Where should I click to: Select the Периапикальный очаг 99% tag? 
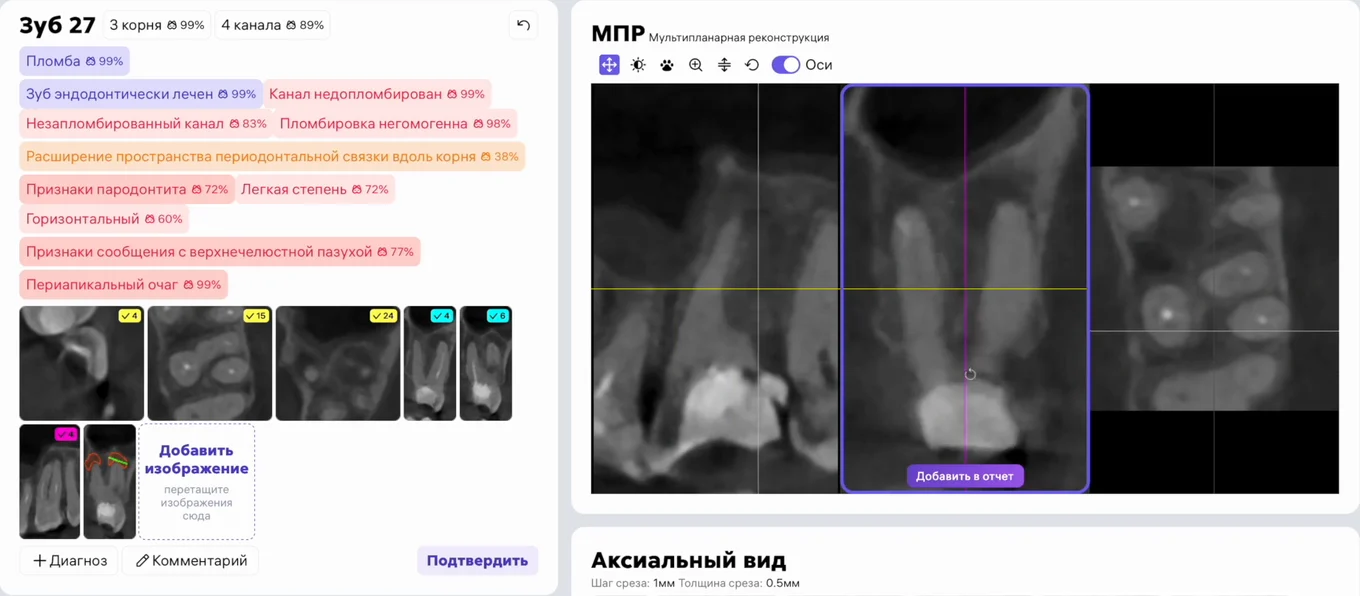coord(124,285)
